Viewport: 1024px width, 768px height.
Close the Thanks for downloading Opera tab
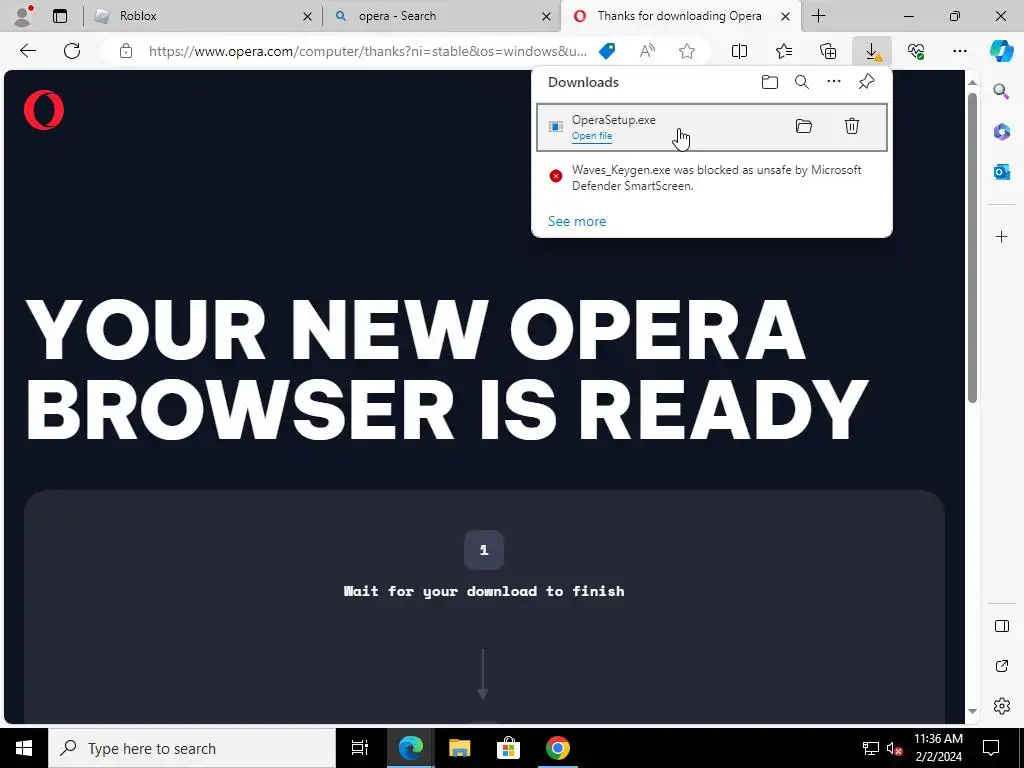point(786,16)
